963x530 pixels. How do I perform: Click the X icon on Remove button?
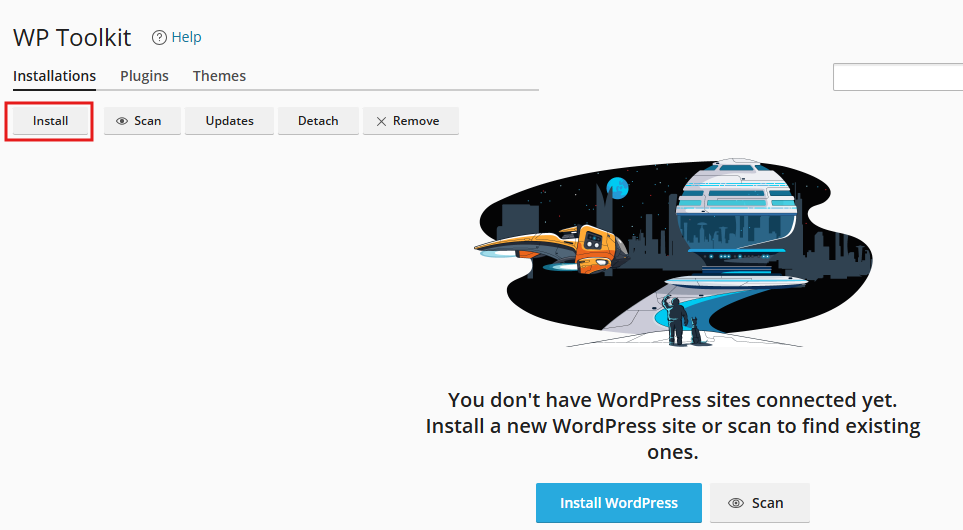(x=381, y=121)
